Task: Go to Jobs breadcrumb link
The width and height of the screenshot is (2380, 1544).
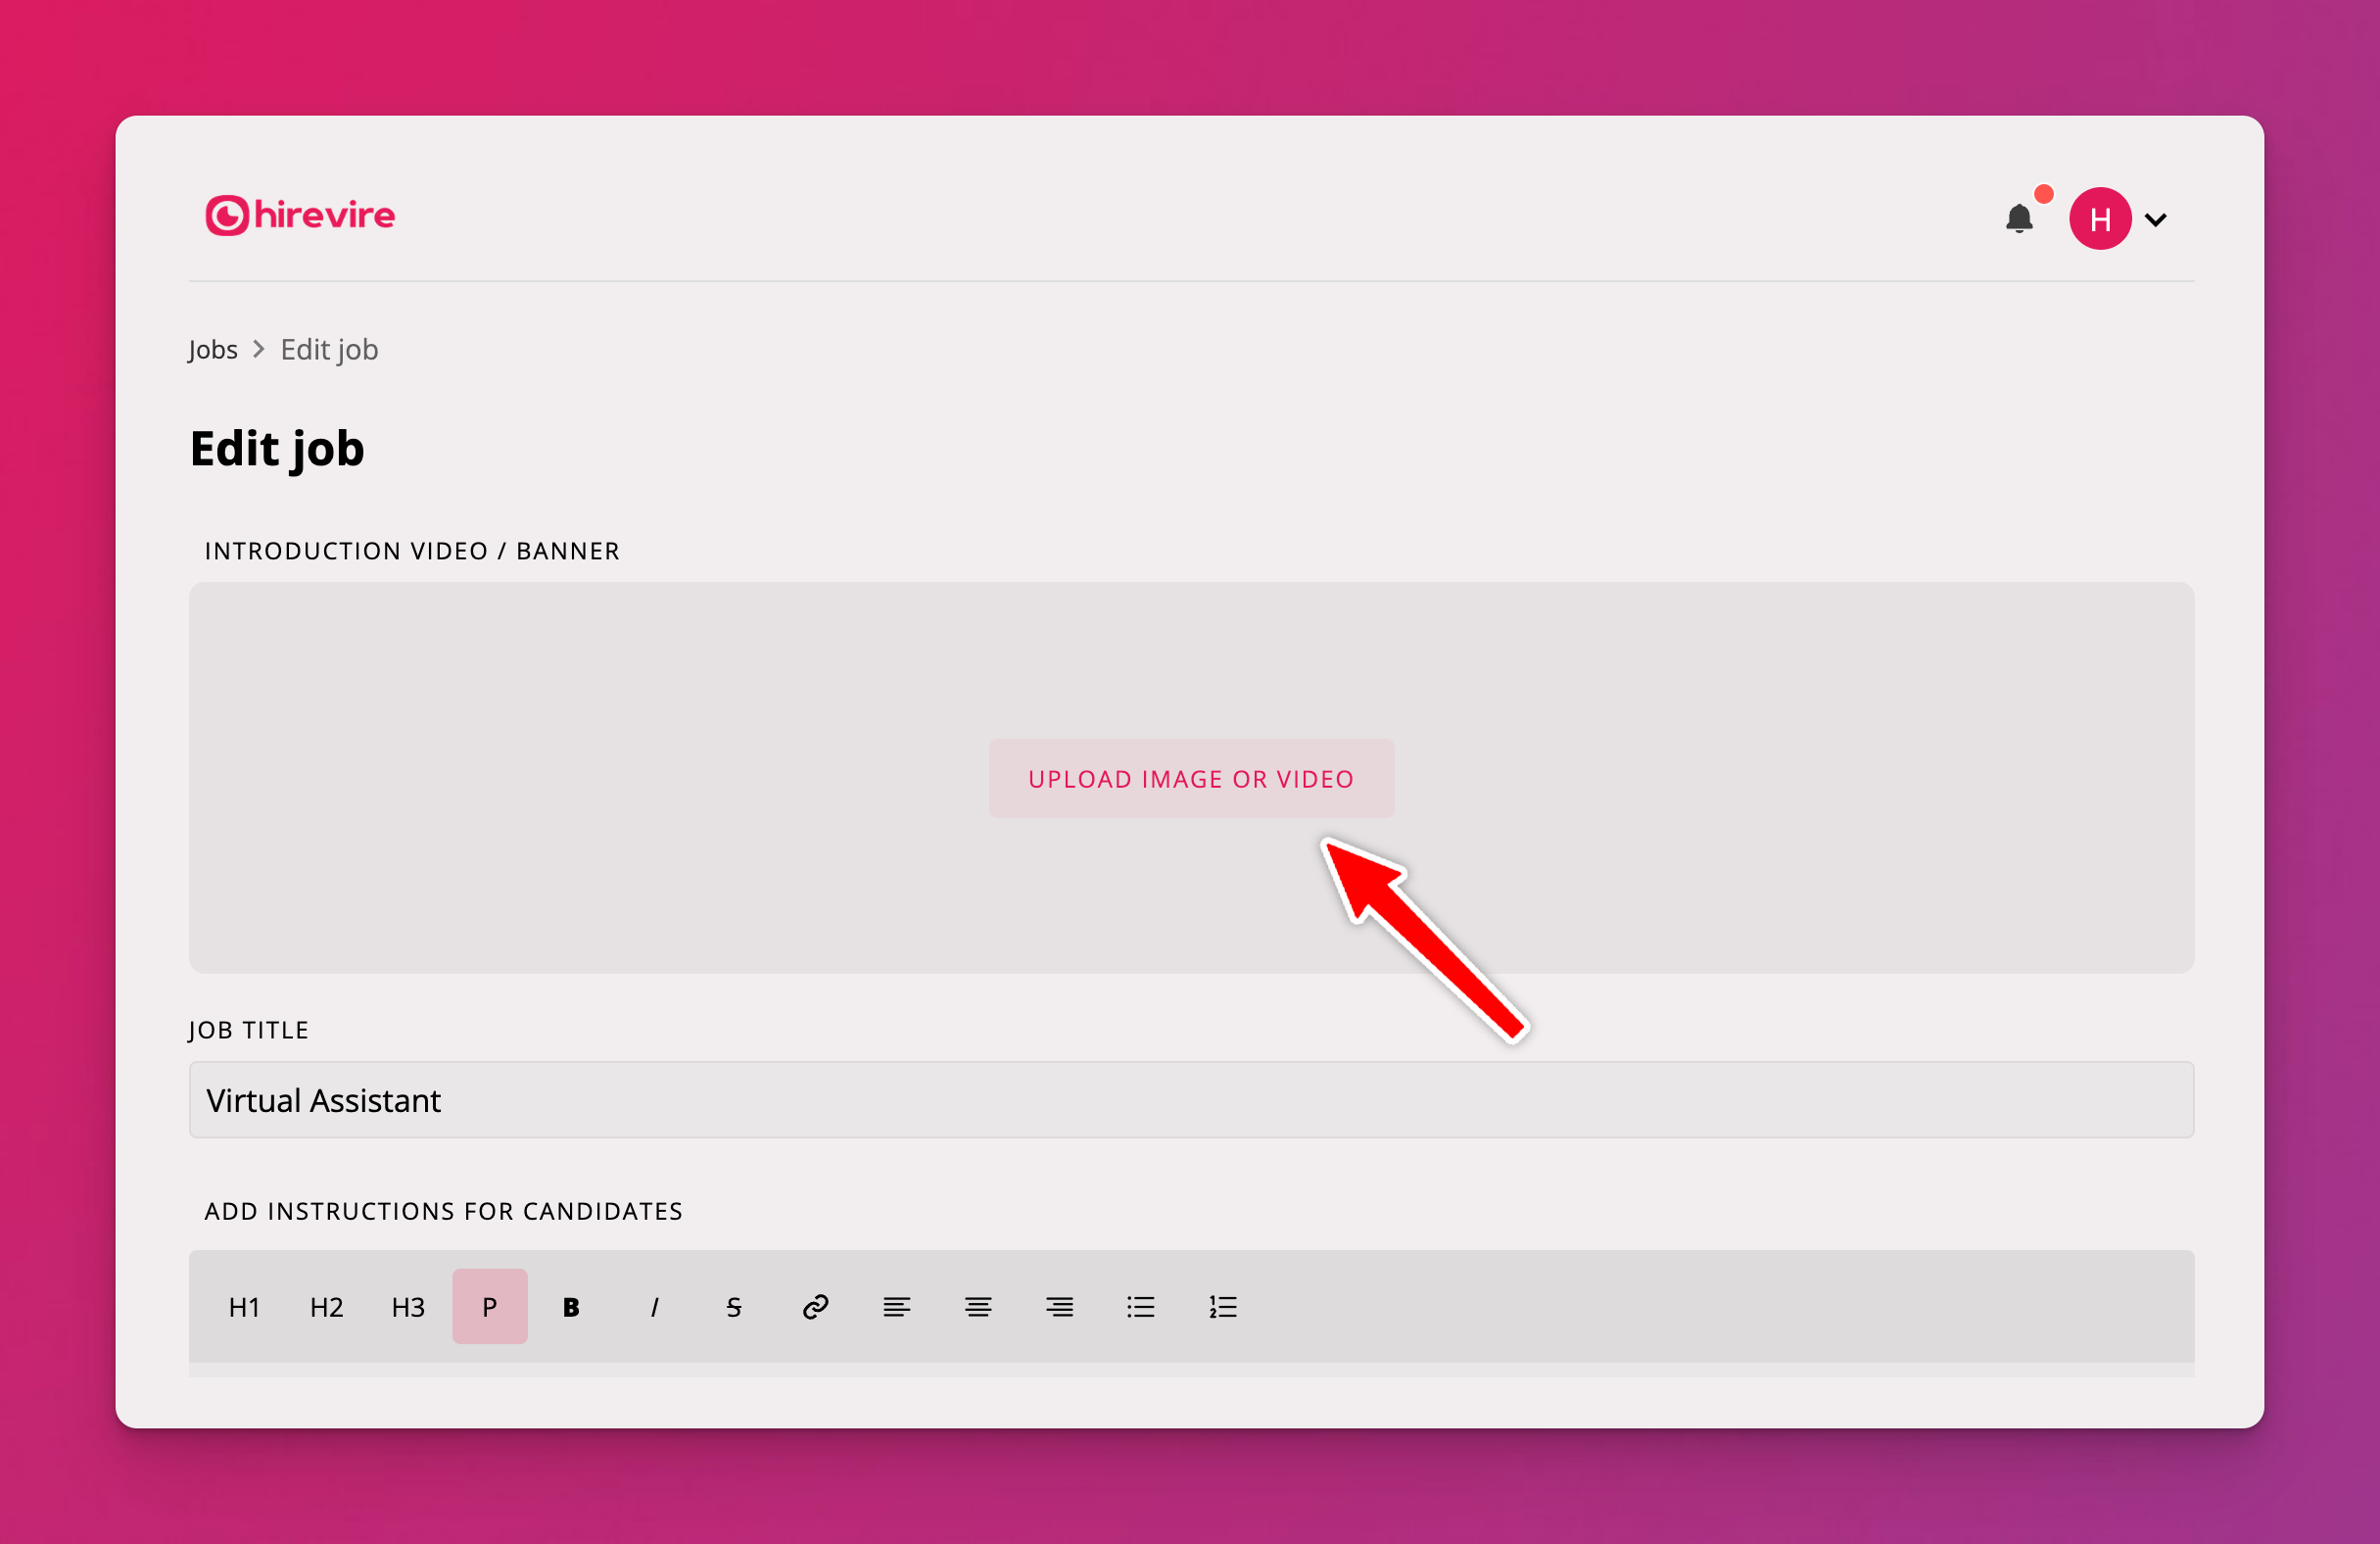Action: click(x=213, y=349)
